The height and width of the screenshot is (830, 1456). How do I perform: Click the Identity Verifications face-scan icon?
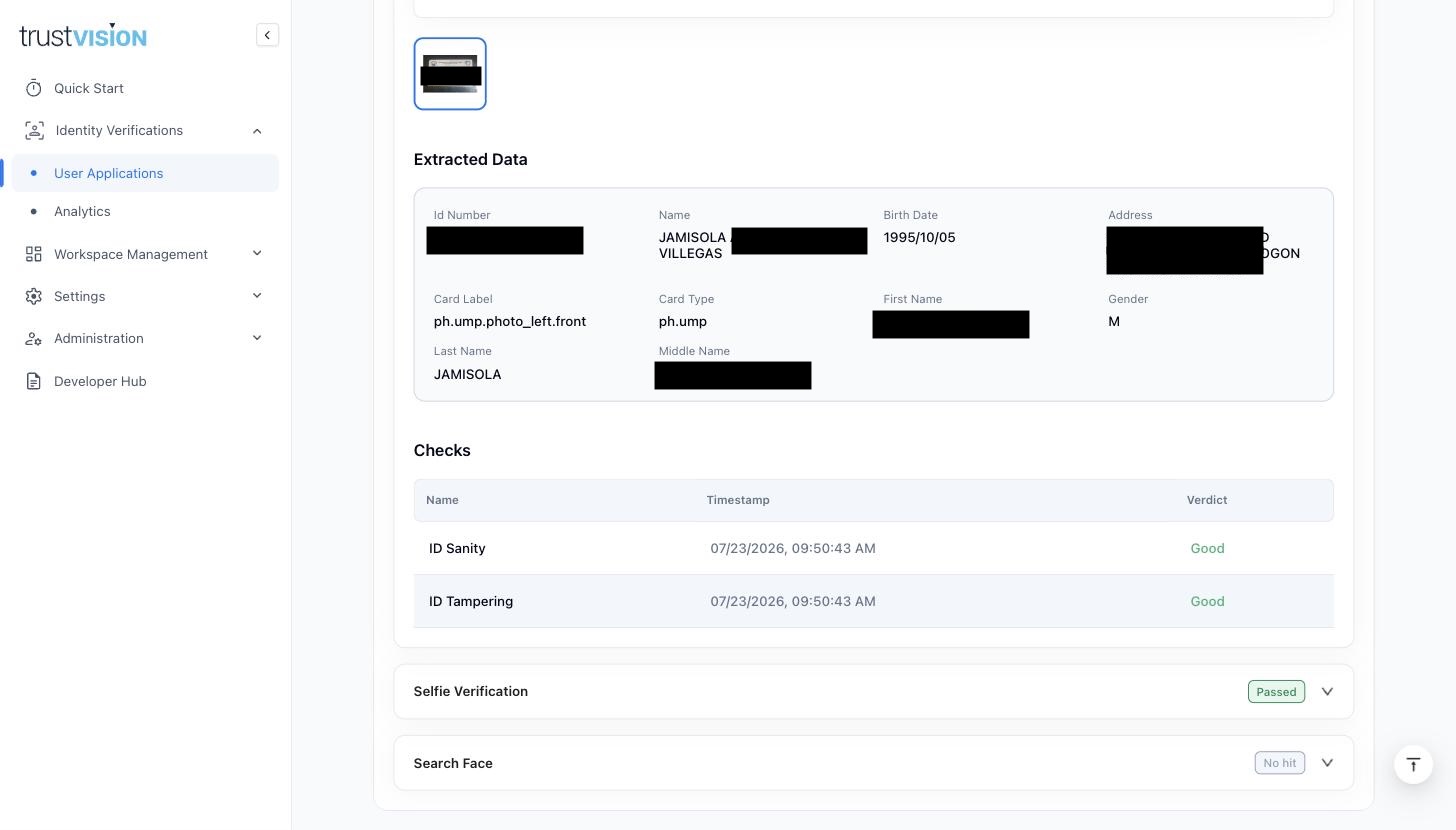pyautogui.click(x=34, y=131)
